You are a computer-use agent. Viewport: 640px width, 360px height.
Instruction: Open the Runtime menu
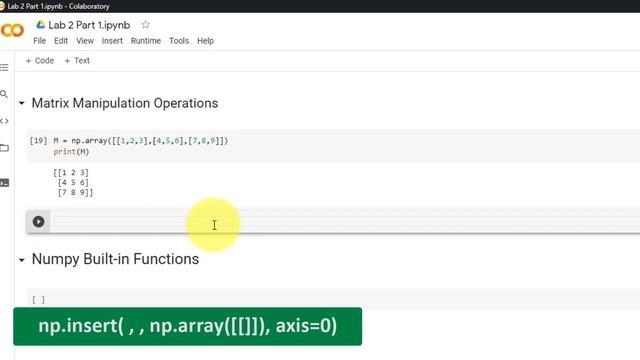(146, 41)
